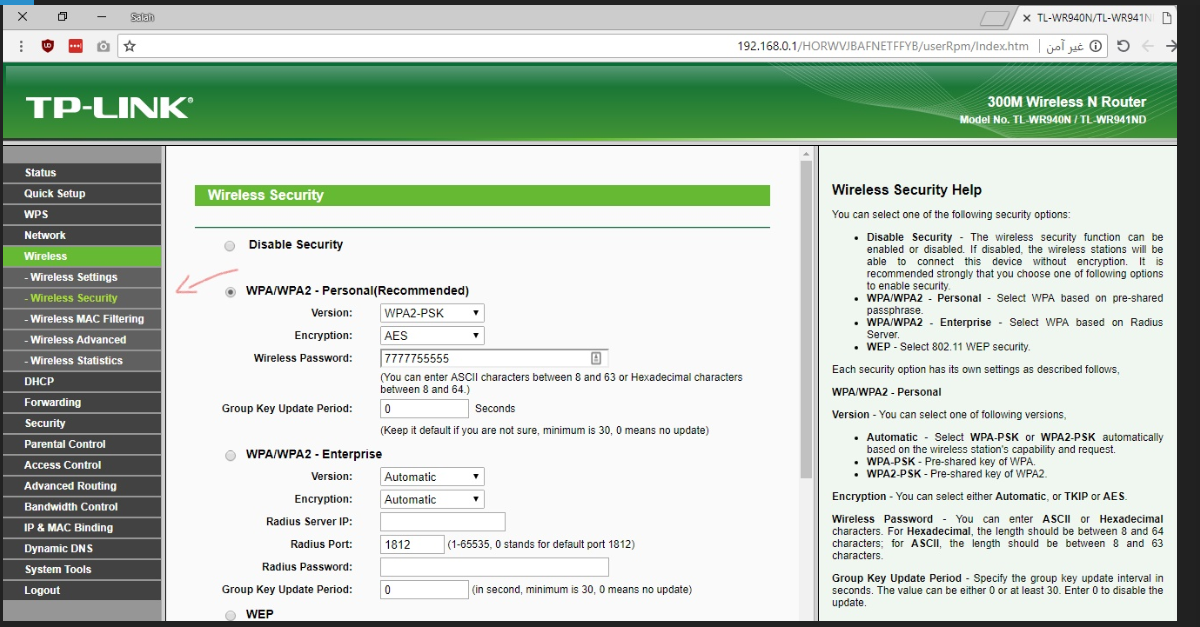Open the WPA2-PSK Version dropdown
The image size is (1200, 627).
[432, 313]
